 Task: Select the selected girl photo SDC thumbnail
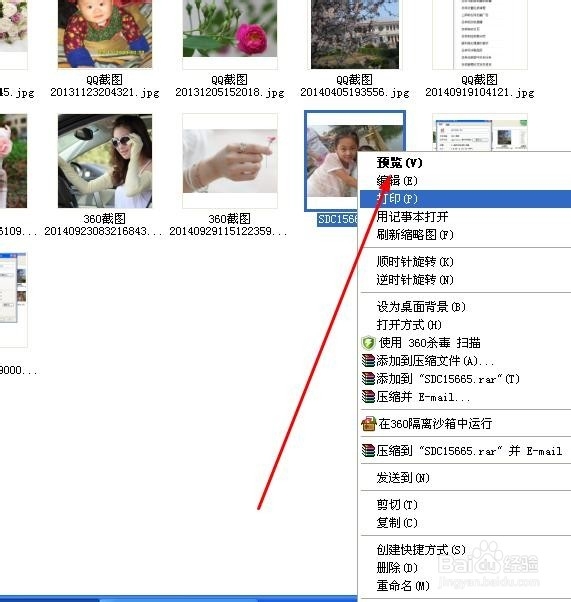coord(332,161)
